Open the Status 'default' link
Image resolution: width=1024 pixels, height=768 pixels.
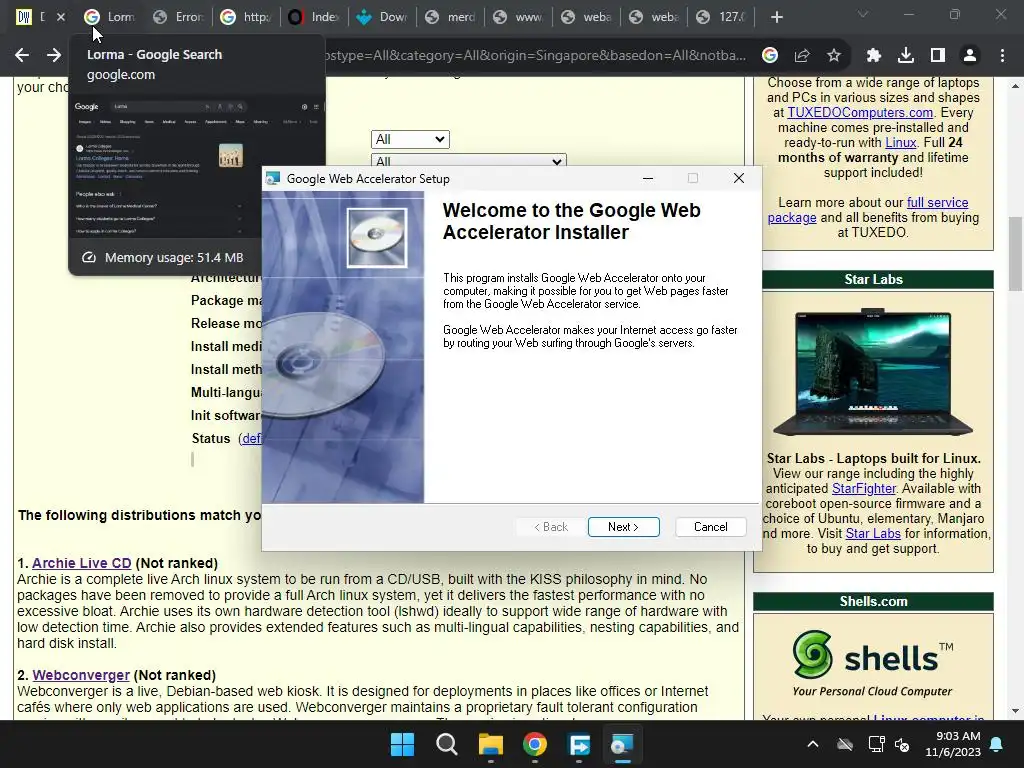[x=252, y=439]
